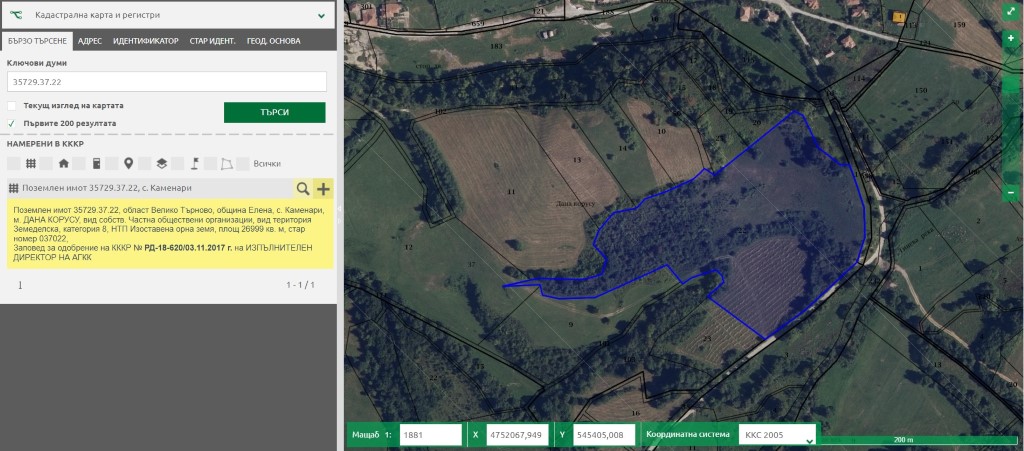The height and width of the screenshot is (451, 1024).
Task: Toggle 'Първите 200 резултата' checkbox
Action: (x=12, y=123)
